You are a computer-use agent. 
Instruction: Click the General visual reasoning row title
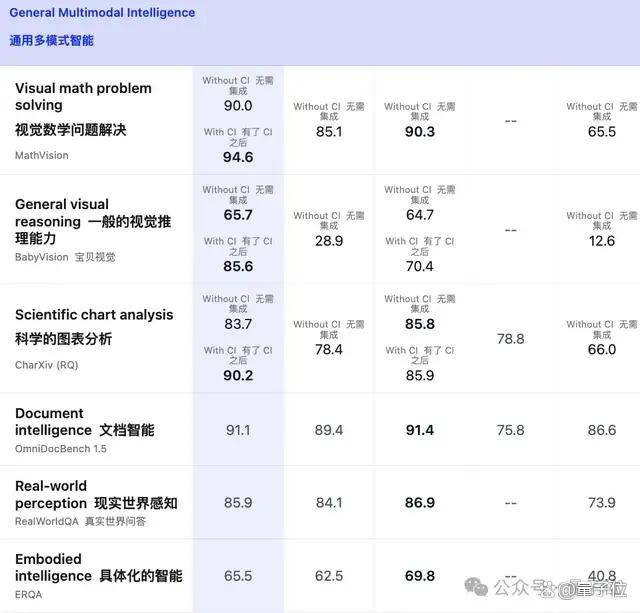[93, 221]
